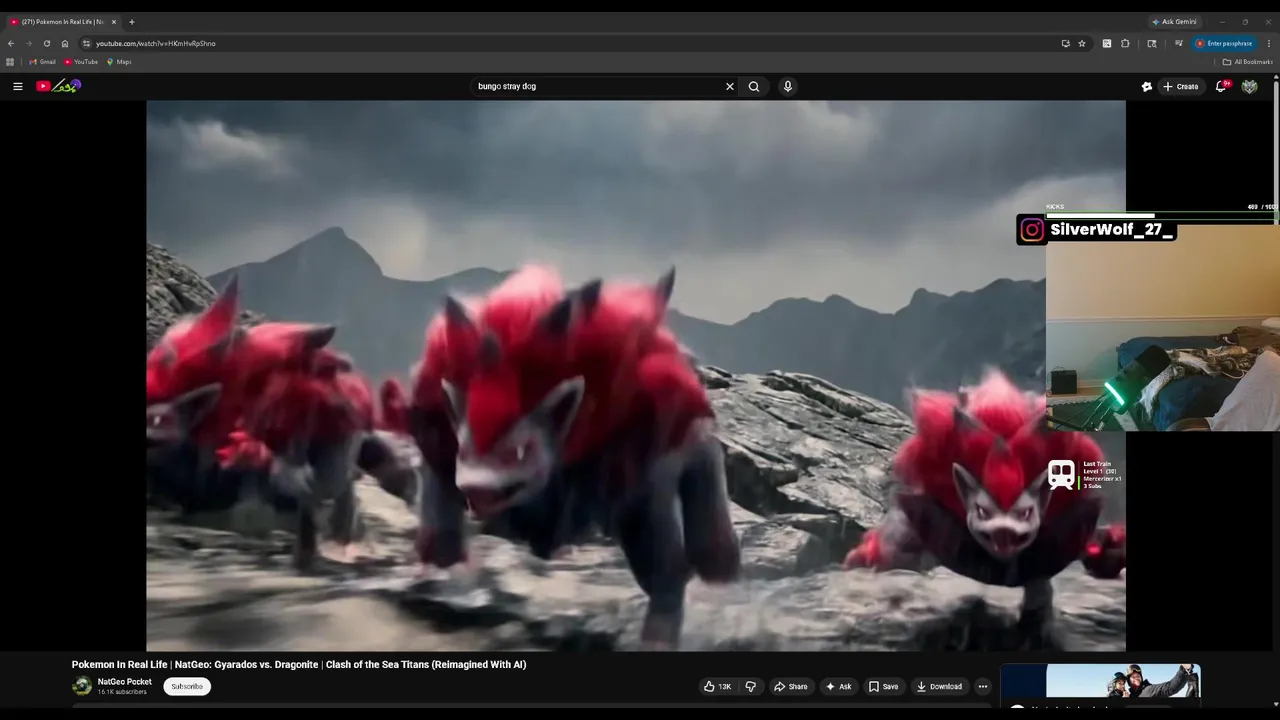Open Ask Gemini in browser
This screenshot has height=720, width=1280.
pos(1174,21)
